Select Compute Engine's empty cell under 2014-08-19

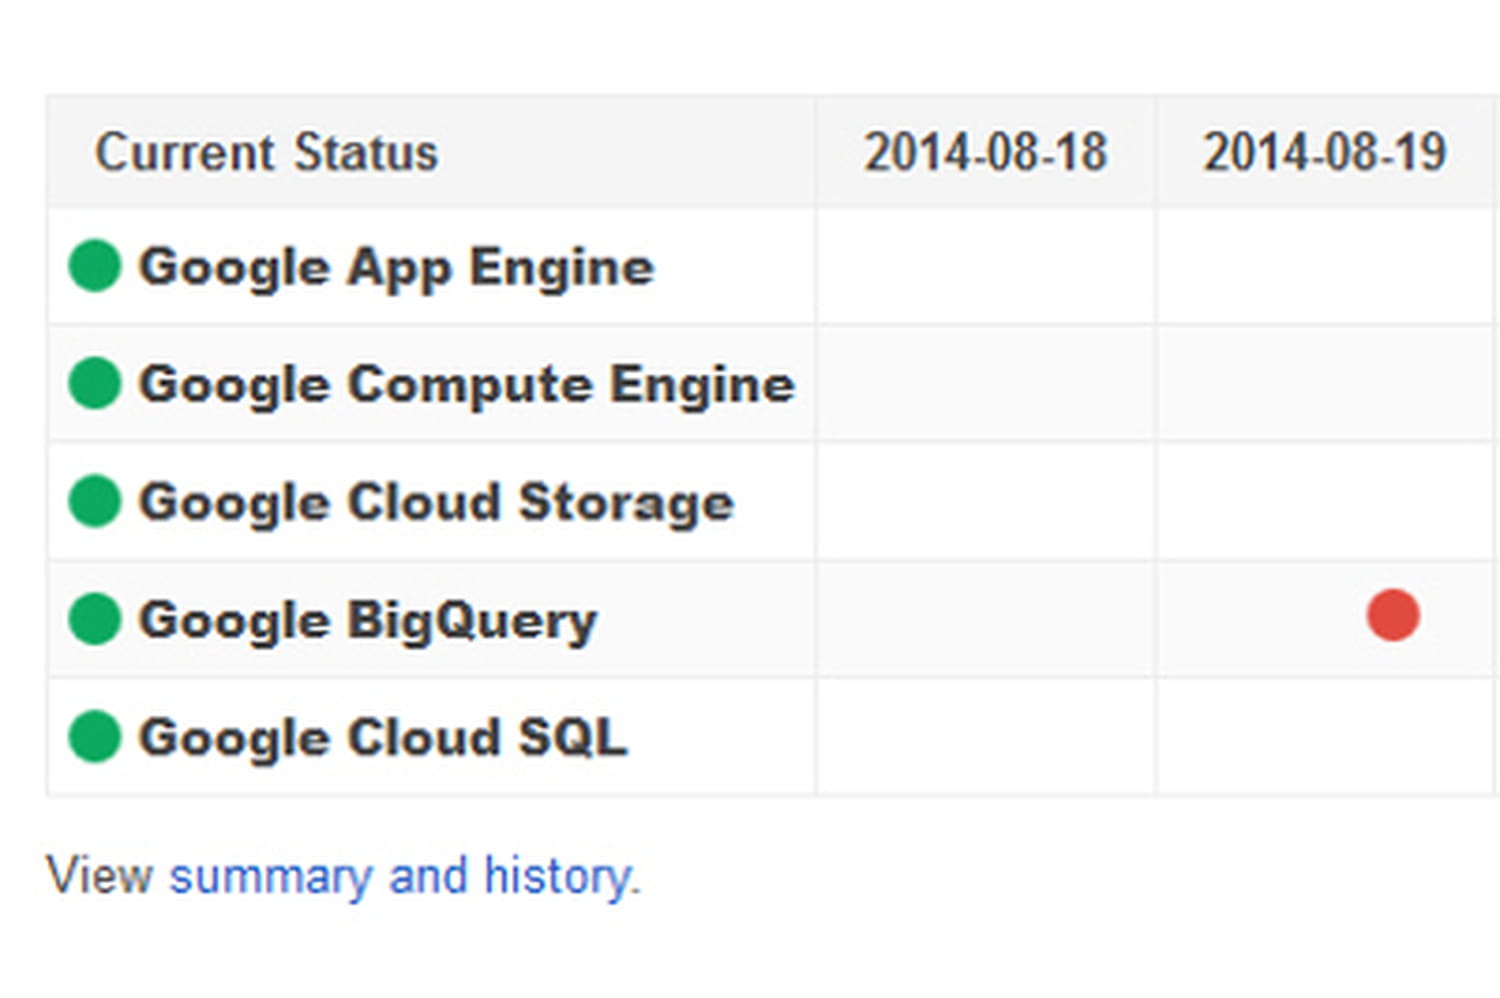click(1324, 384)
